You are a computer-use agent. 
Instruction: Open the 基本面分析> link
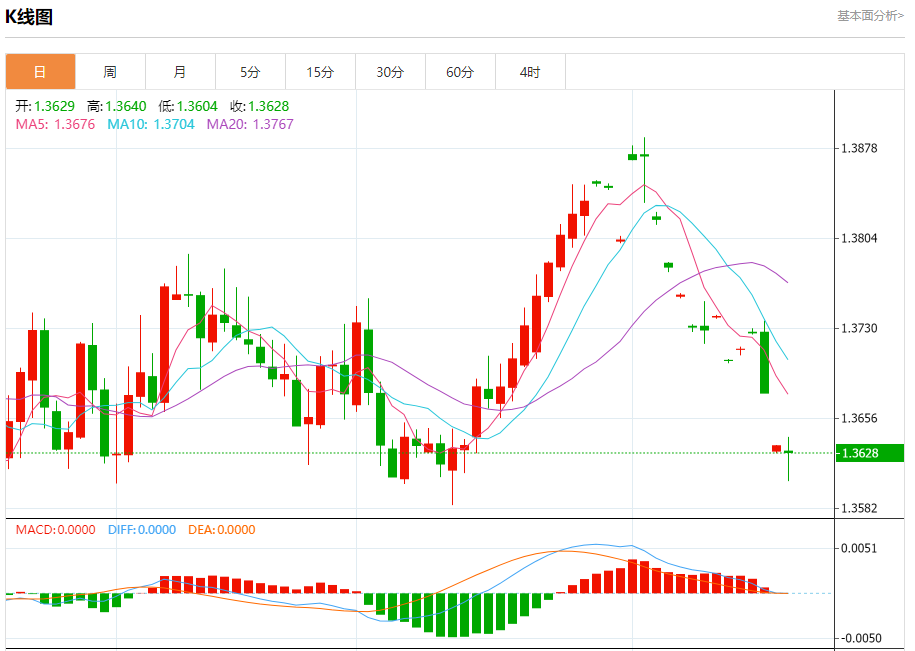click(870, 16)
